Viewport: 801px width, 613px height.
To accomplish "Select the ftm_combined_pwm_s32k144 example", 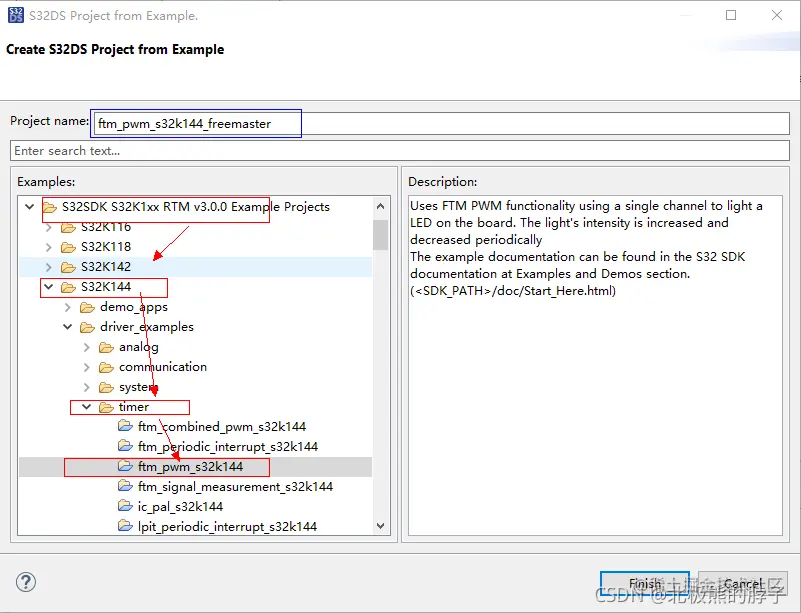I will 222,427.
